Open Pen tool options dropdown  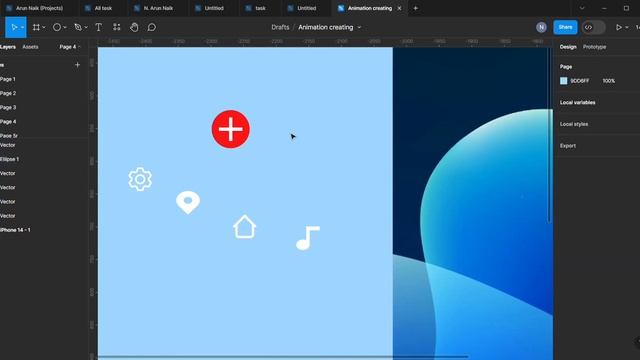(86, 27)
